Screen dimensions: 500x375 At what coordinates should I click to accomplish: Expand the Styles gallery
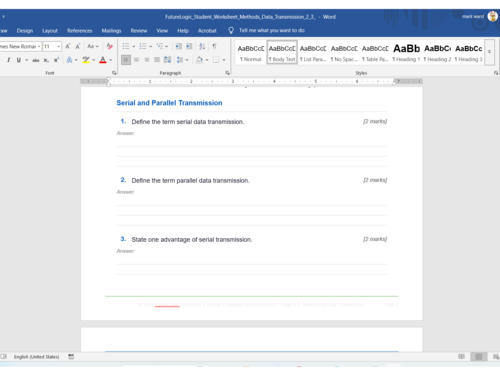489,52
